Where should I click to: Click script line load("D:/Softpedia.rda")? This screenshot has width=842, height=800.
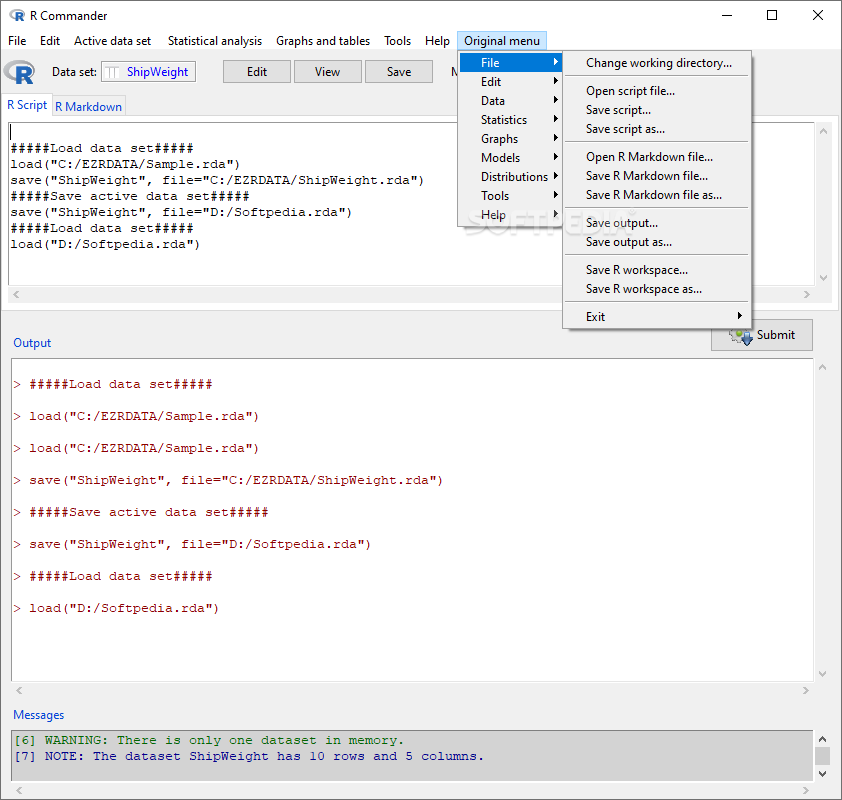click(105, 244)
